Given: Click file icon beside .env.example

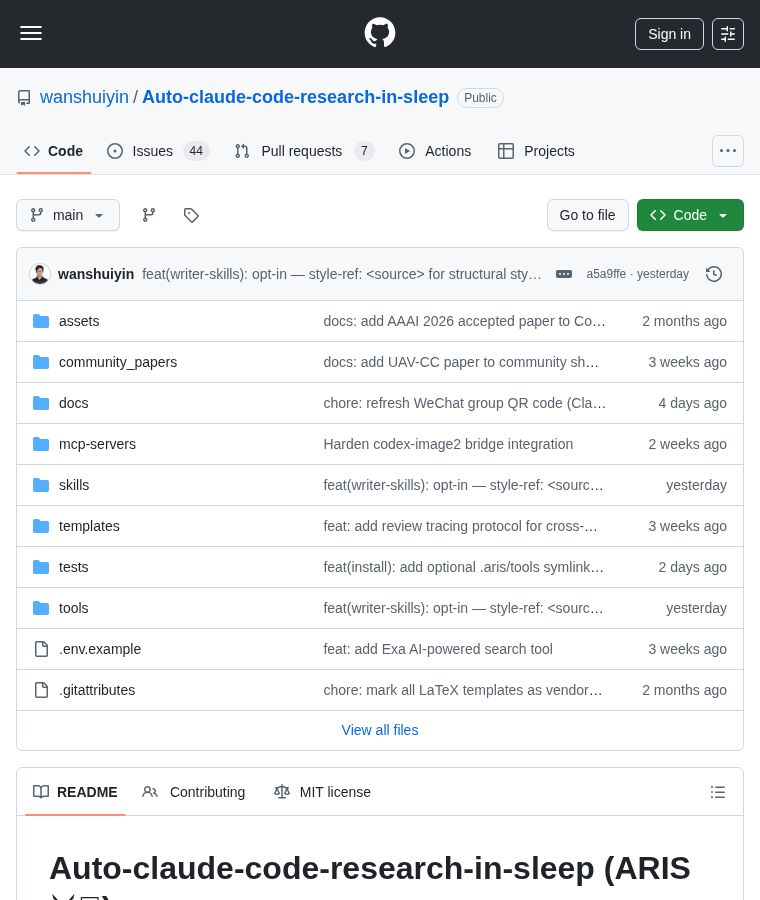Looking at the screenshot, I should tap(41, 649).
